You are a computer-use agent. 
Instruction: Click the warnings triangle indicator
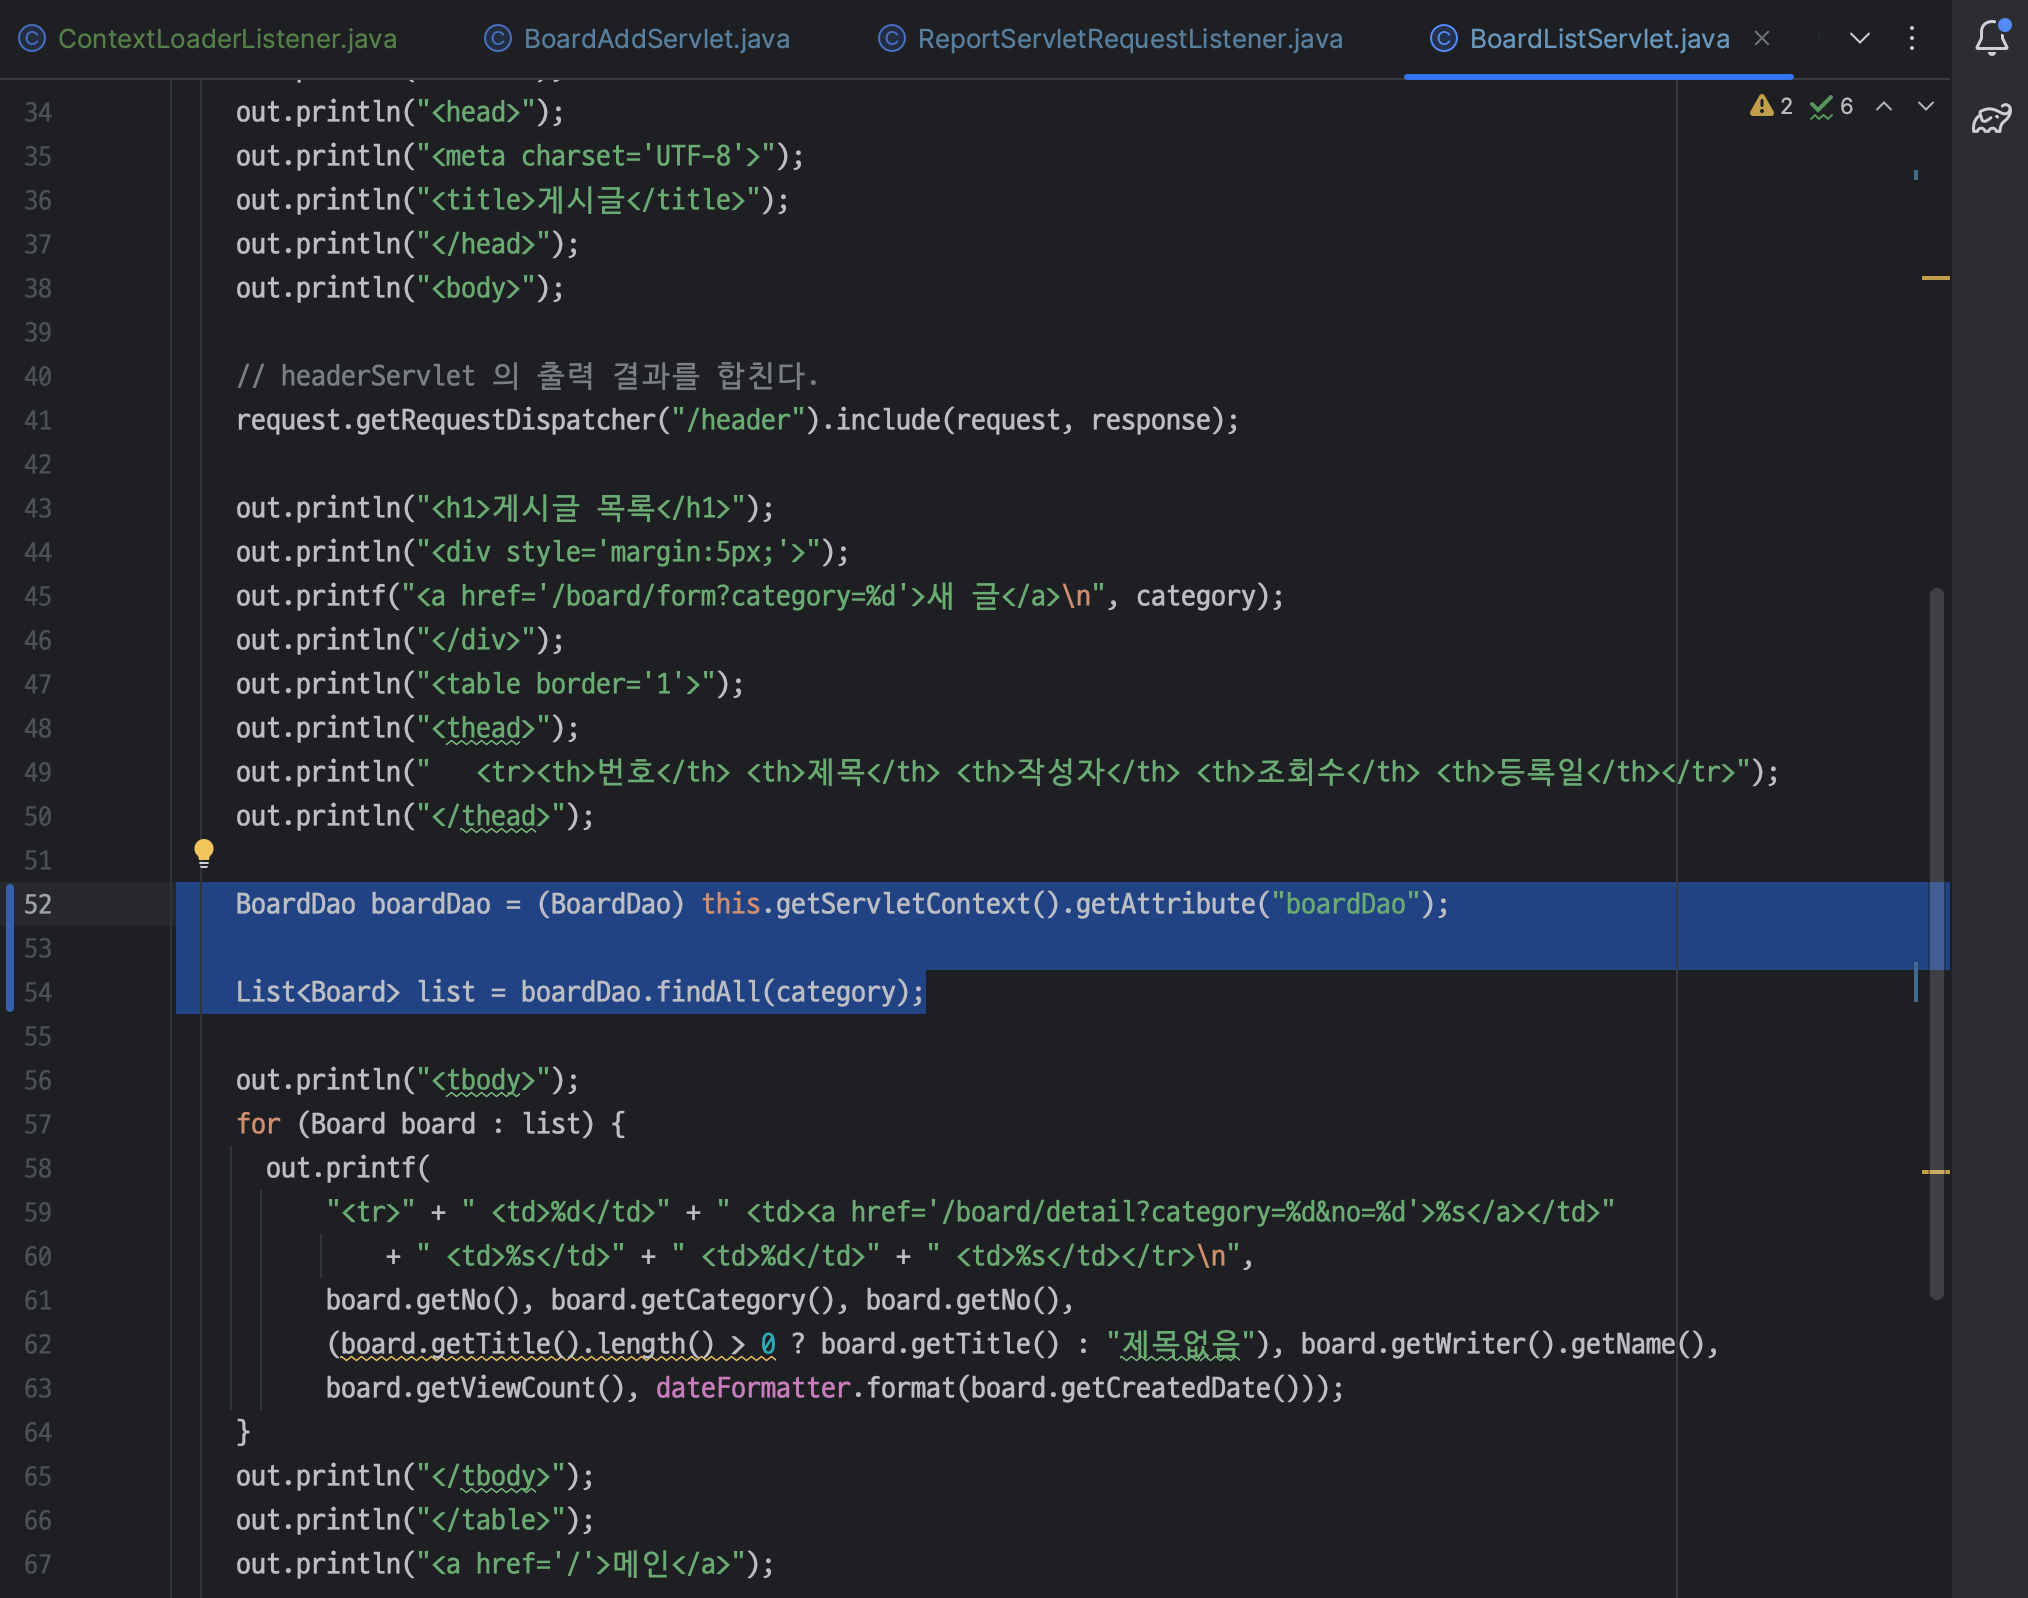pyautogui.click(x=1762, y=106)
